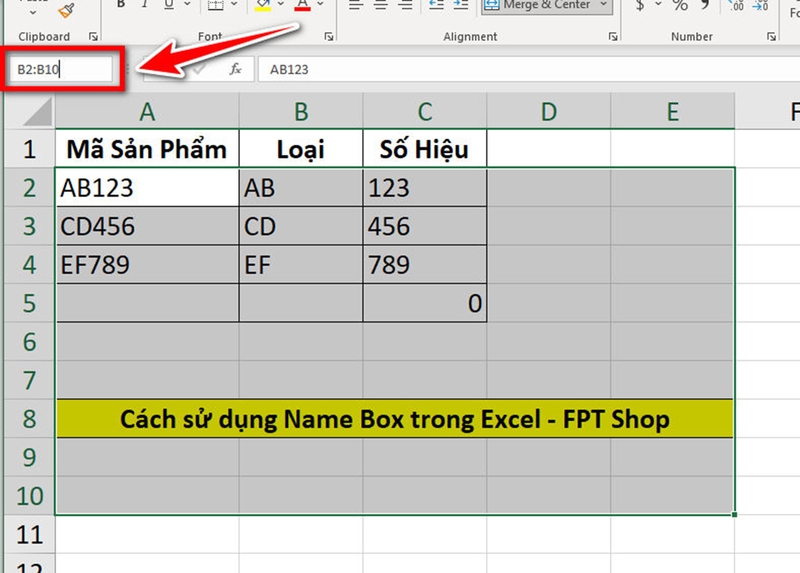Click the Name Box field
The width and height of the screenshot is (800, 573).
[x=61, y=69]
